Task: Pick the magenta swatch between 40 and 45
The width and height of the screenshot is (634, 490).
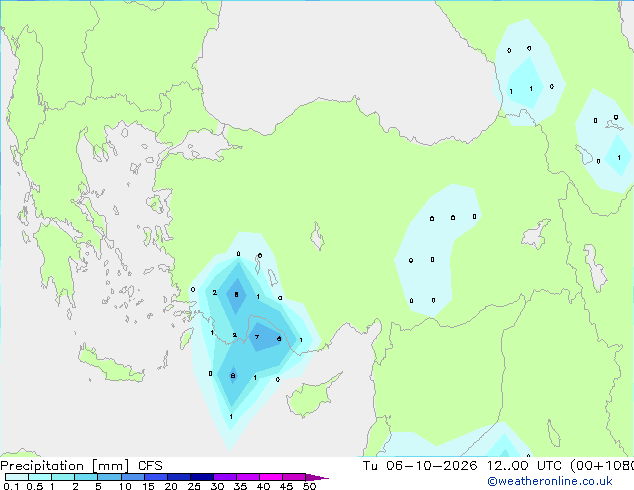Action: click(271, 477)
